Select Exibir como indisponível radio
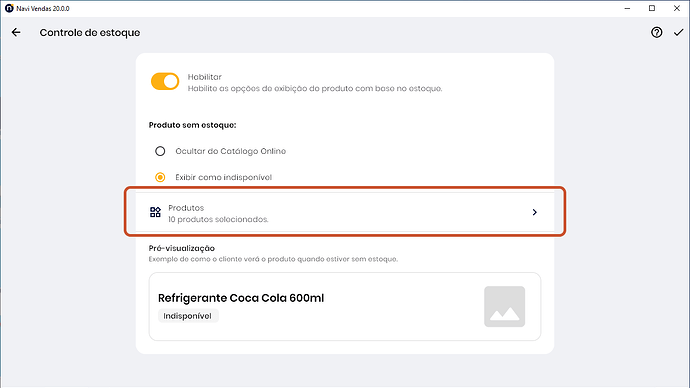 pos(160,177)
